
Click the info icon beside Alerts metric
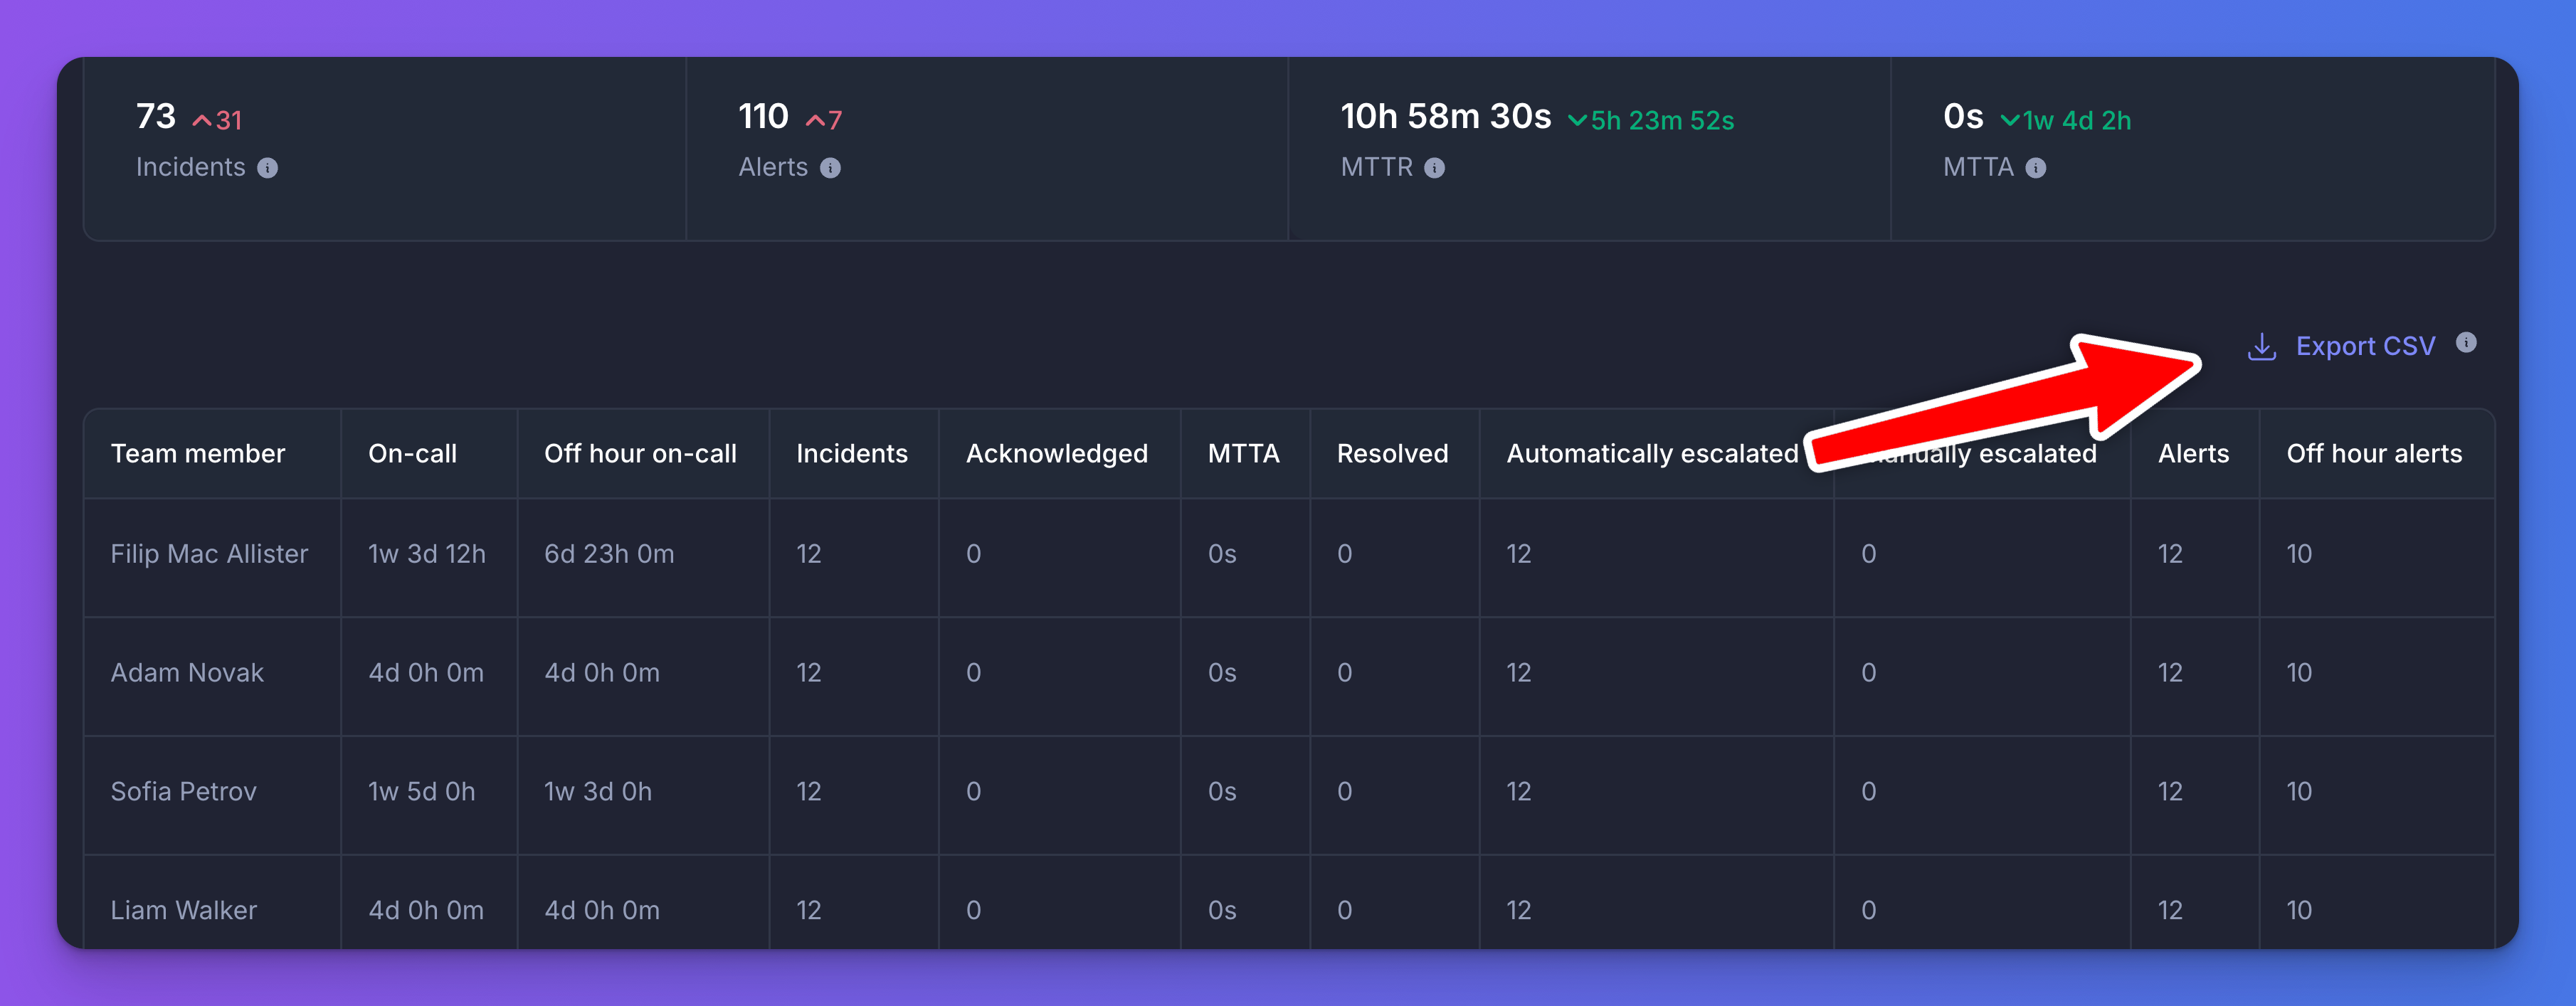coord(830,167)
